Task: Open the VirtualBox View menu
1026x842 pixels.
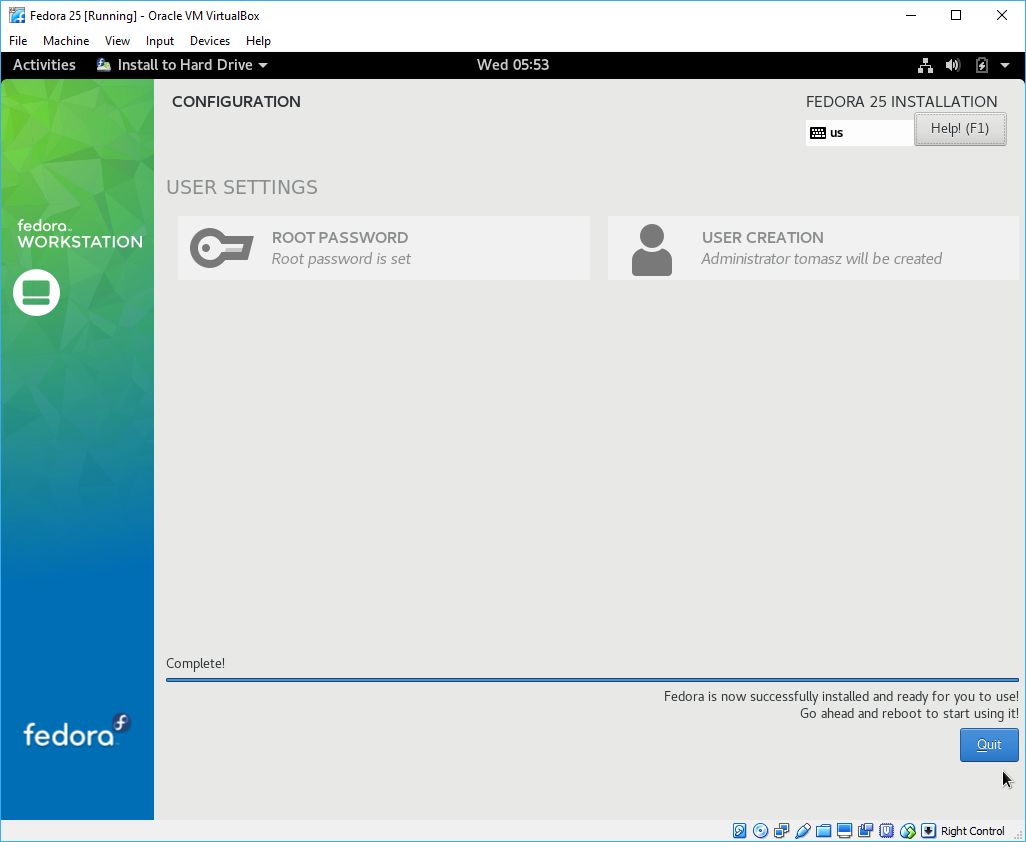Action: 117,41
